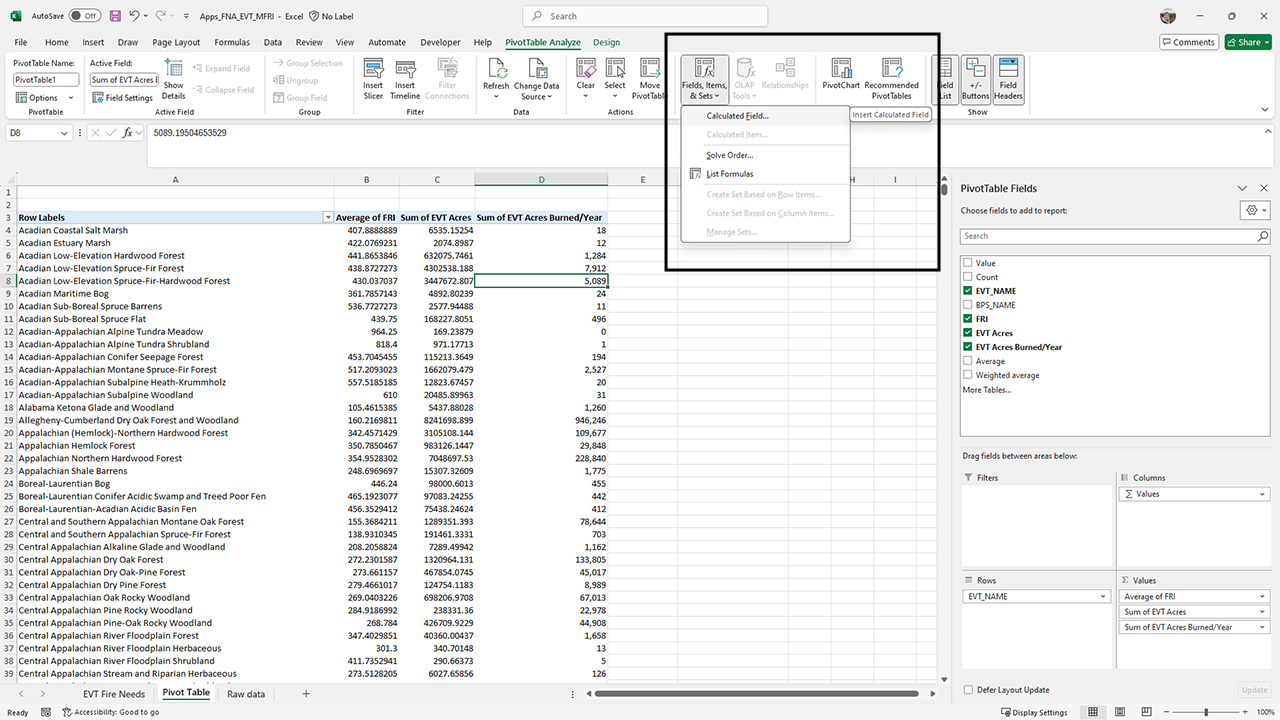Open the Insert Slicer tool
Screen dimensions: 1280x720
(x=372, y=79)
